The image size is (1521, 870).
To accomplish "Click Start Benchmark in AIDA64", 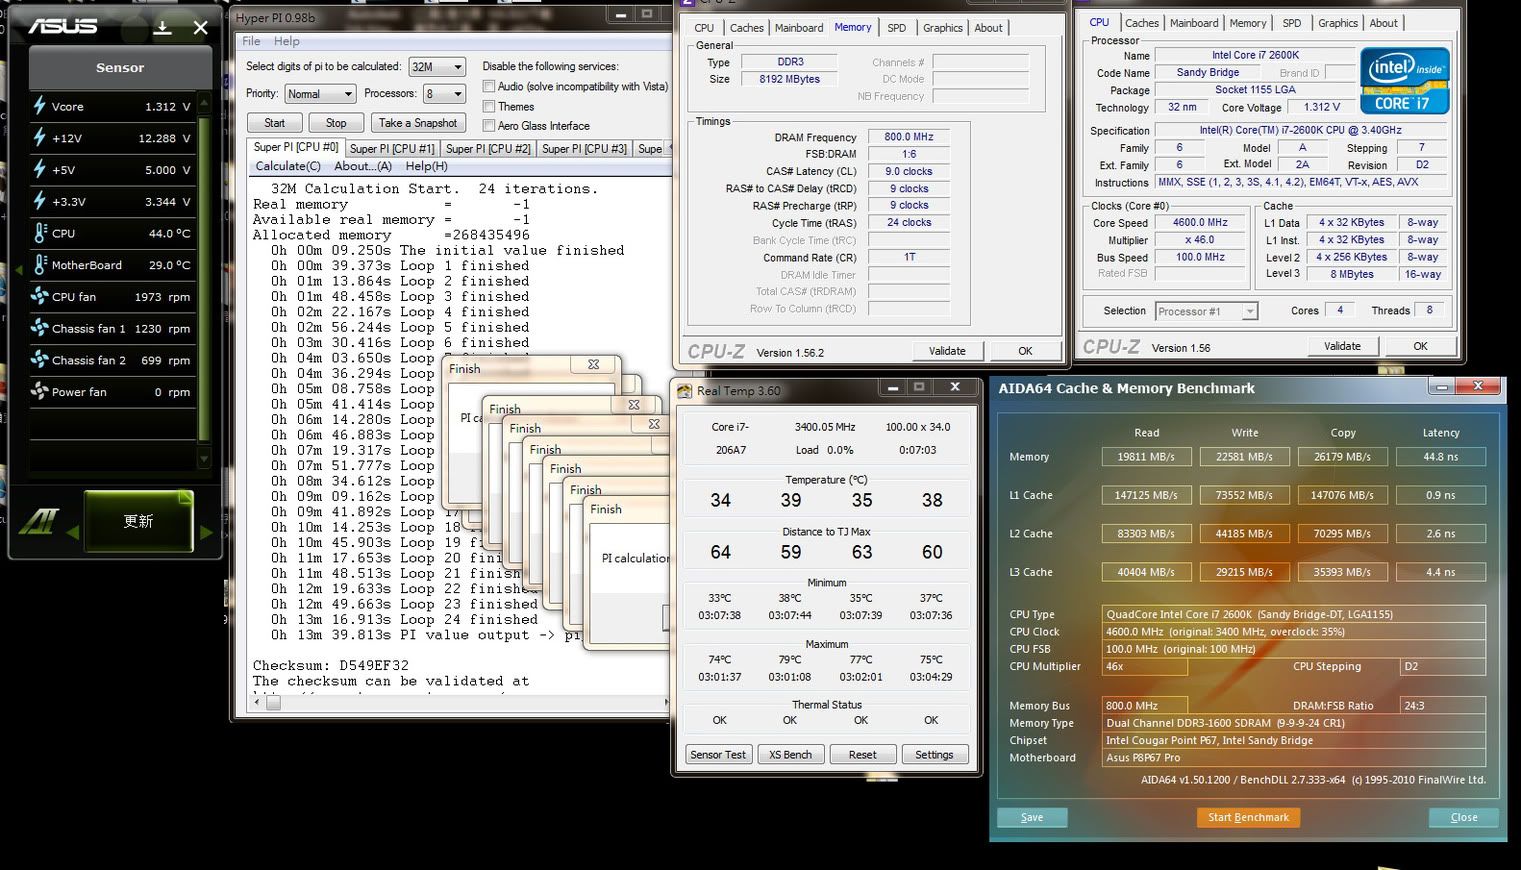I will (1248, 817).
